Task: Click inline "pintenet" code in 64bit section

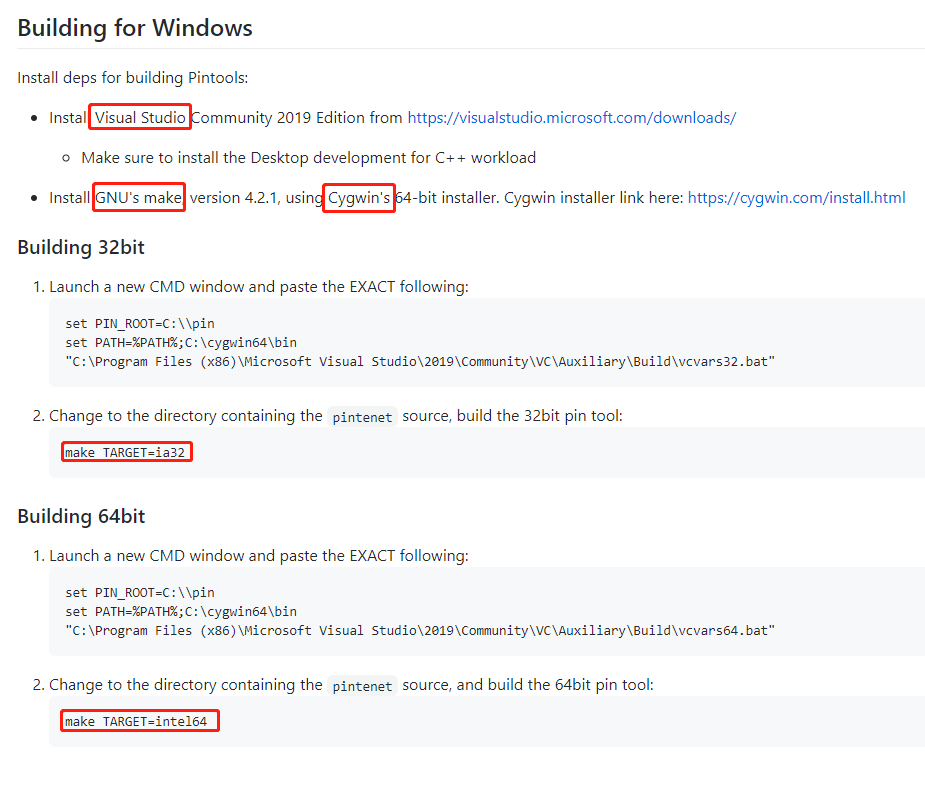Action: coord(363,686)
